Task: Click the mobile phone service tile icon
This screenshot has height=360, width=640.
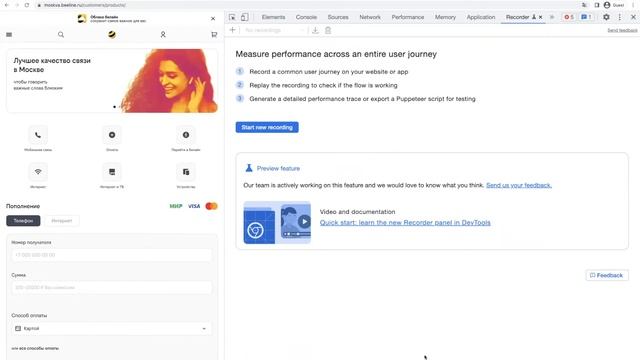Action: click(38, 135)
